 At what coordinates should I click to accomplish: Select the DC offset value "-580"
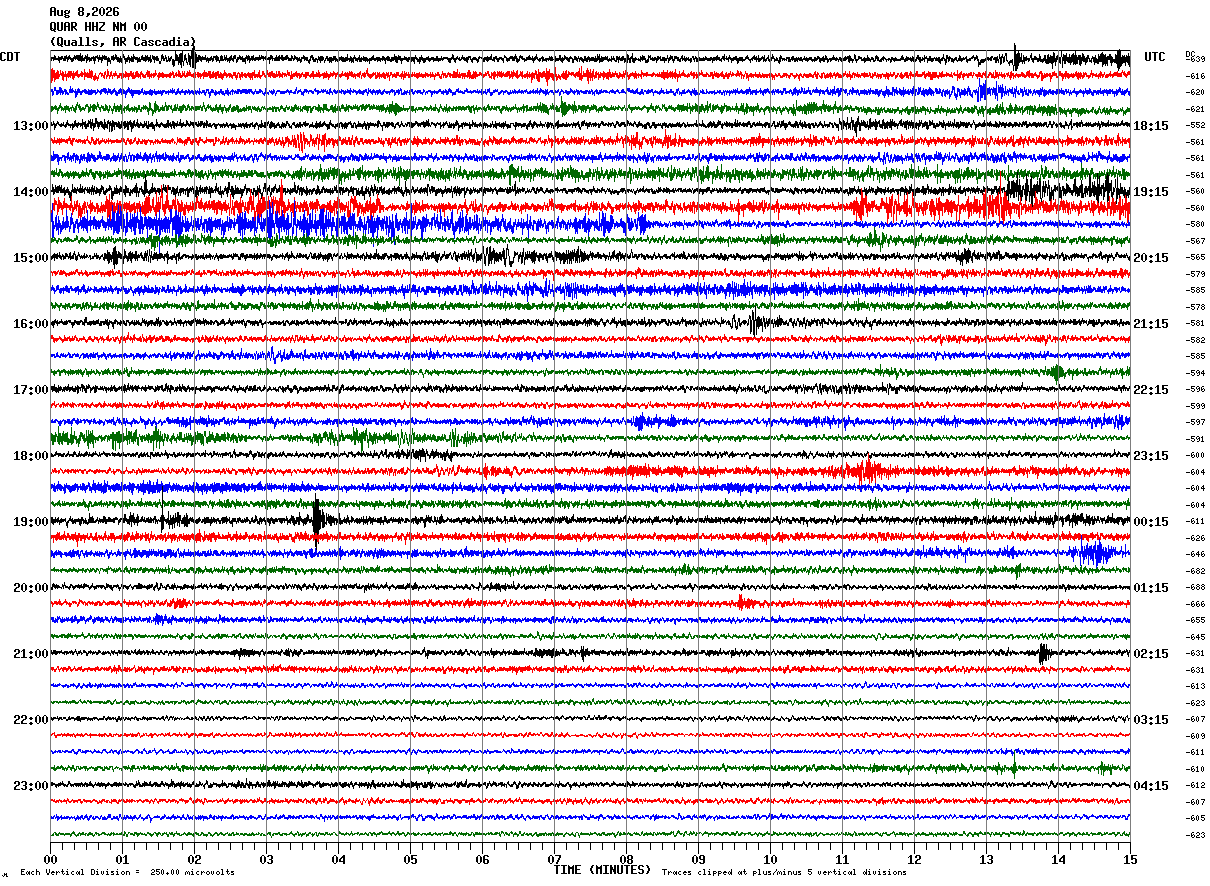point(1195,224)
